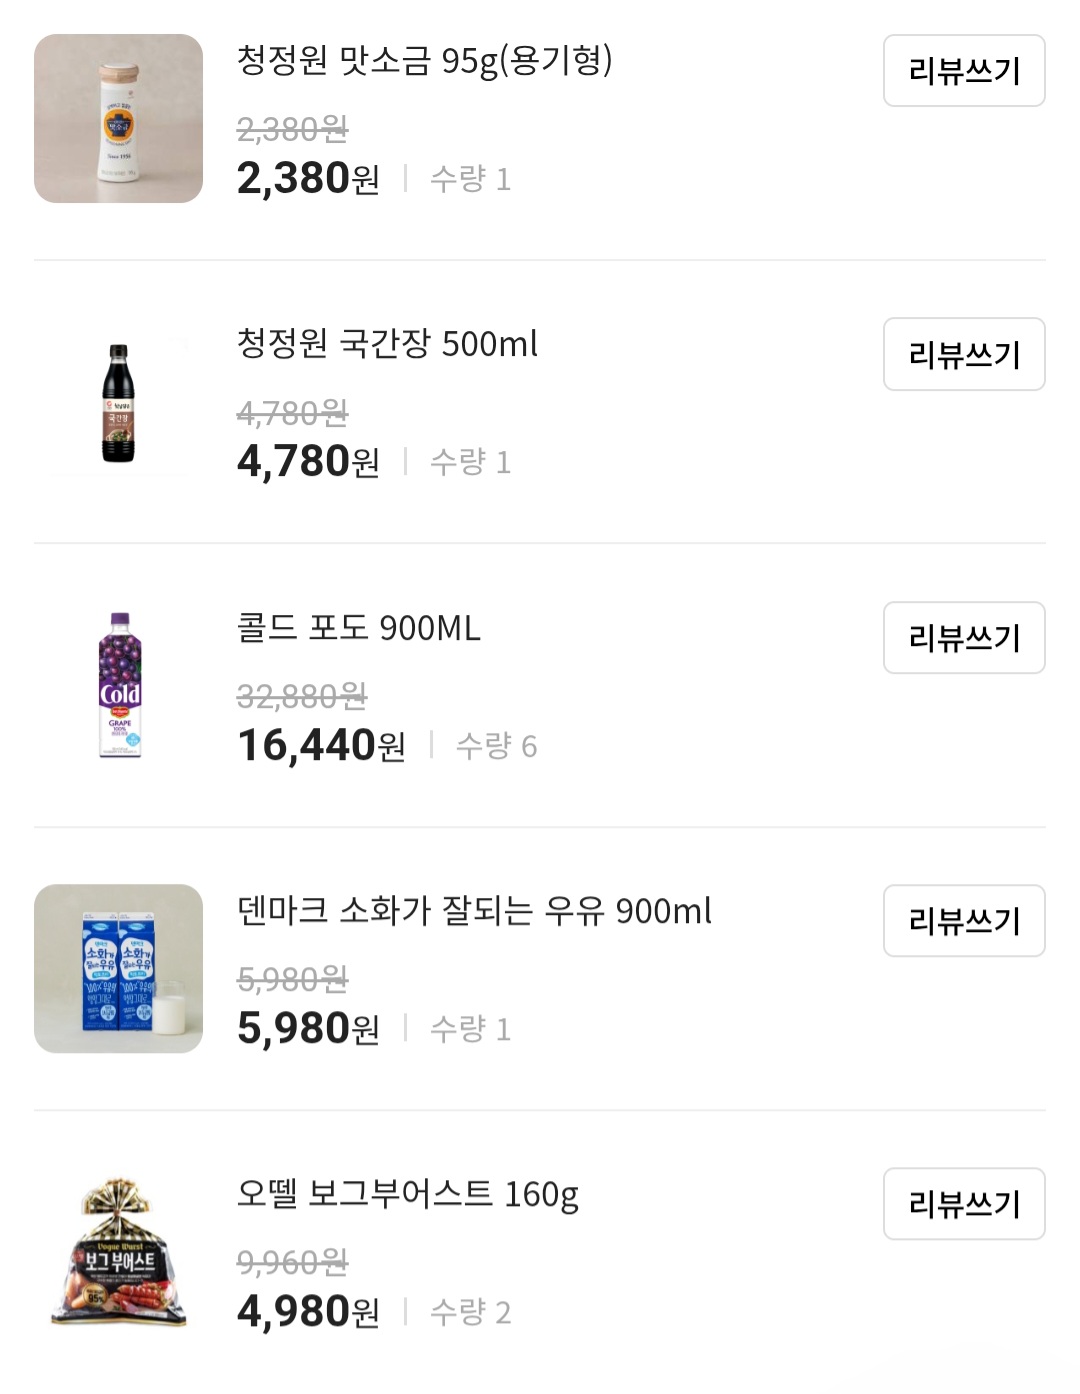Image resolution: width=1080 pixels, height=1394 pixels.
Task: Write a review for 청정원 국간장 500ml
Action: tap(964, 354)
